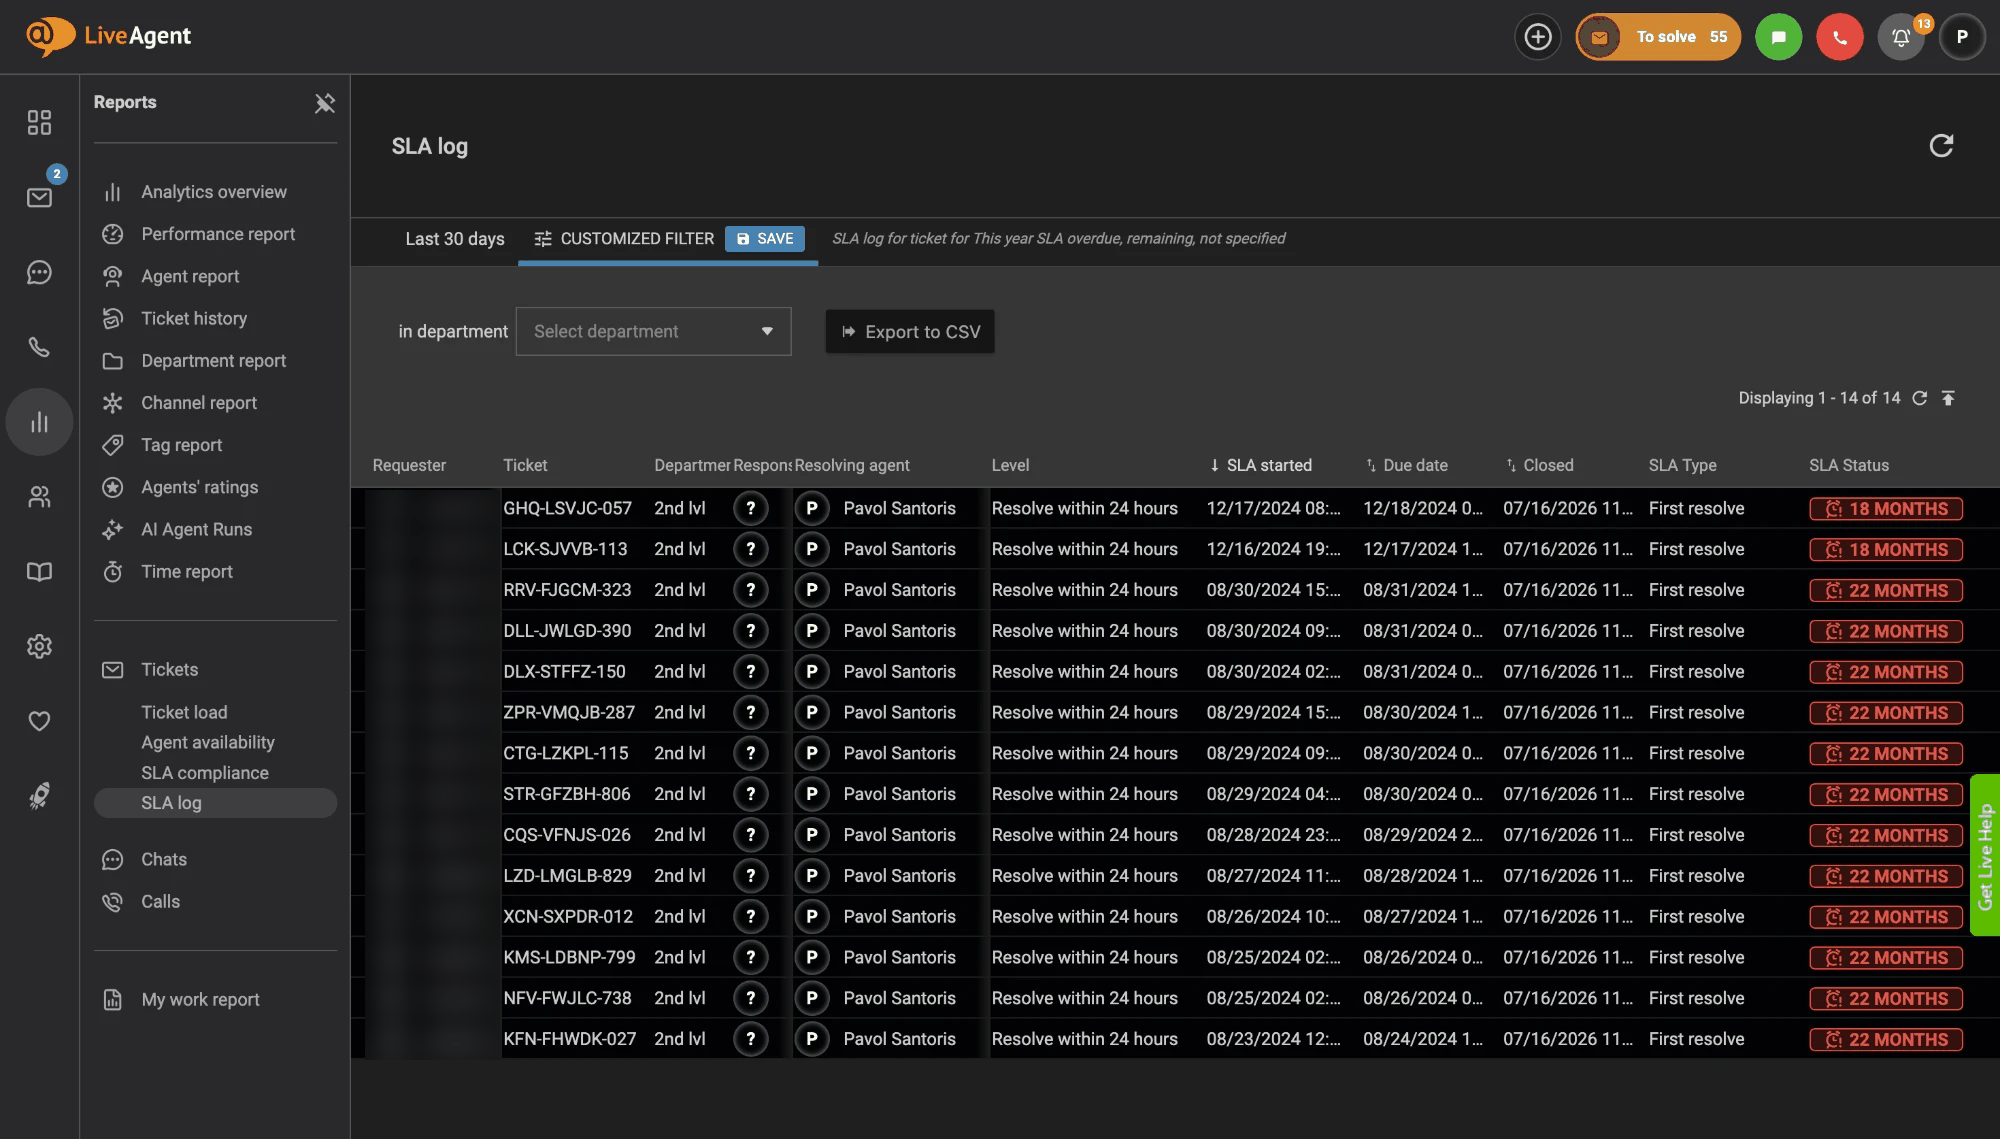Image resolution: width=2000 pixels, height=1139 pixels.
Task: Sort by SLA started column
Action: 1260,465
